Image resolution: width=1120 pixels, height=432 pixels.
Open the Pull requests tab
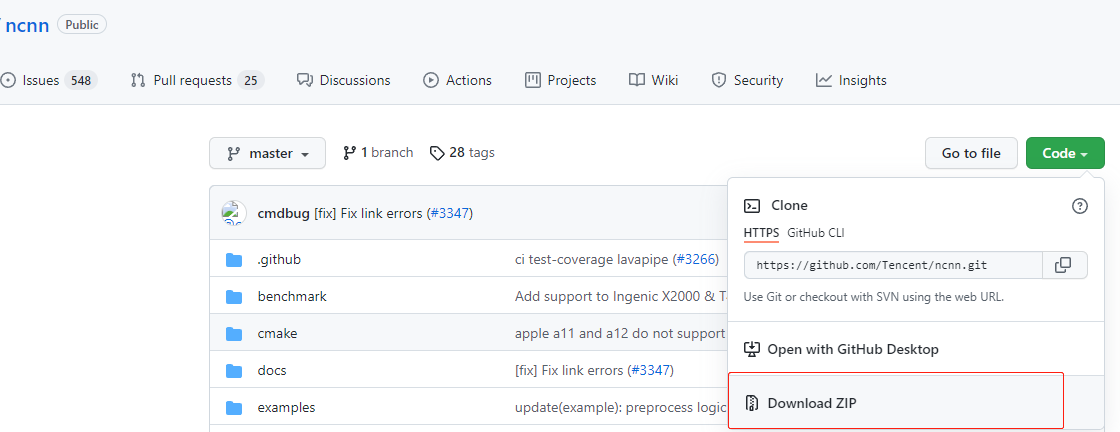pos(197,80)
